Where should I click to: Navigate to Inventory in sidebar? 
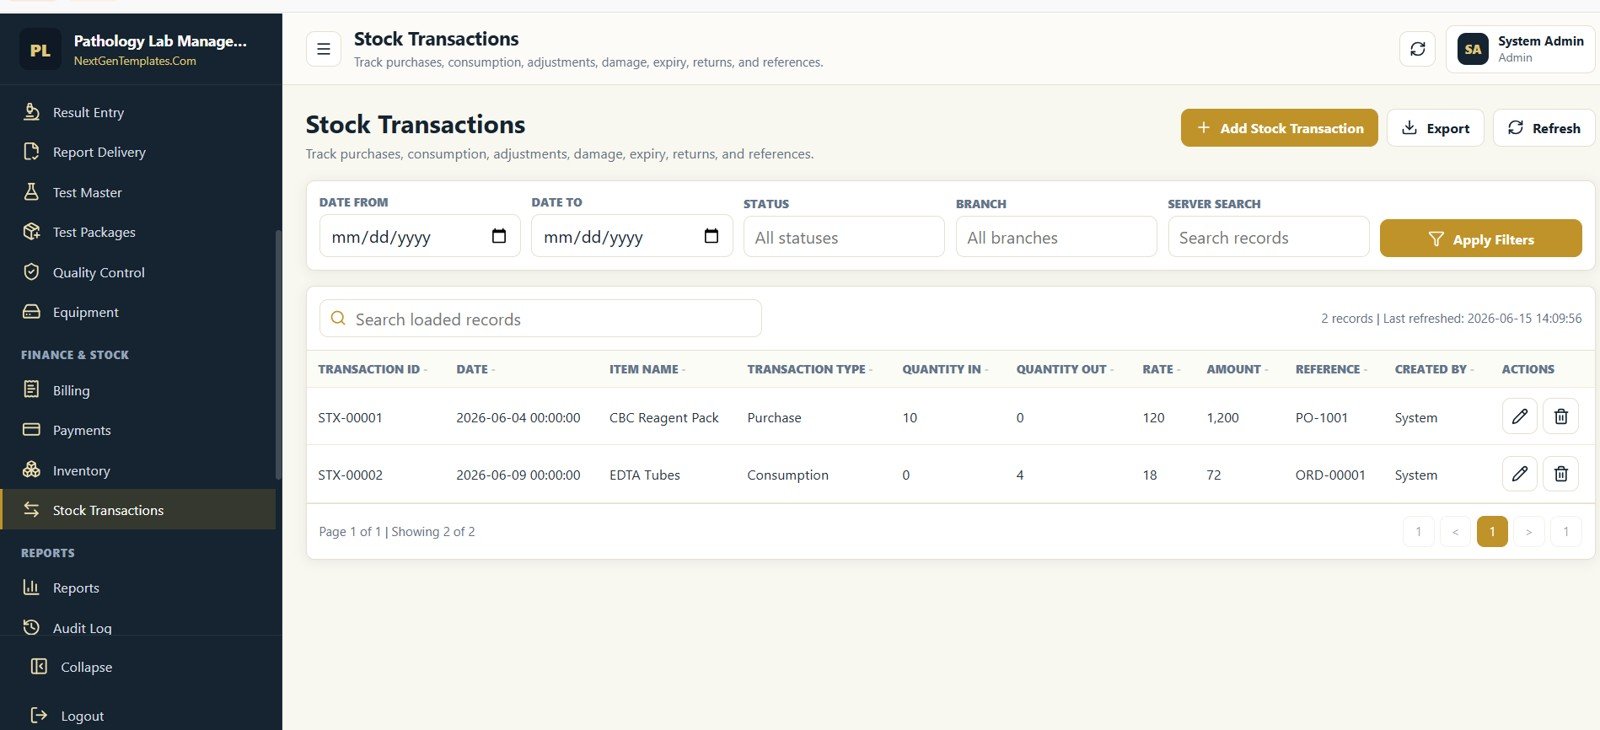(x=140, y=470)
